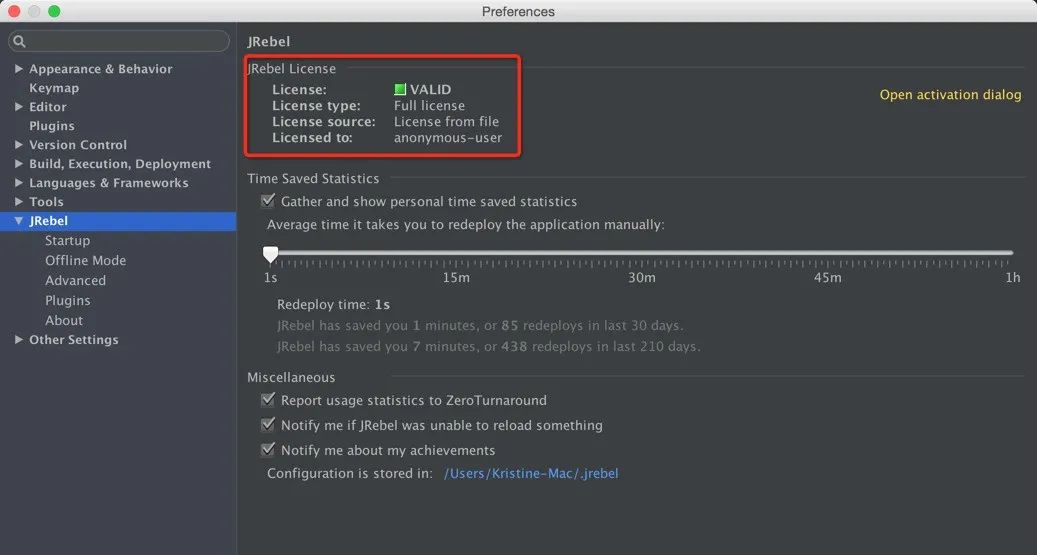Open JRebel Startup settings
The height and width of the screenshot is (555, 1037).
click(67, 241)
